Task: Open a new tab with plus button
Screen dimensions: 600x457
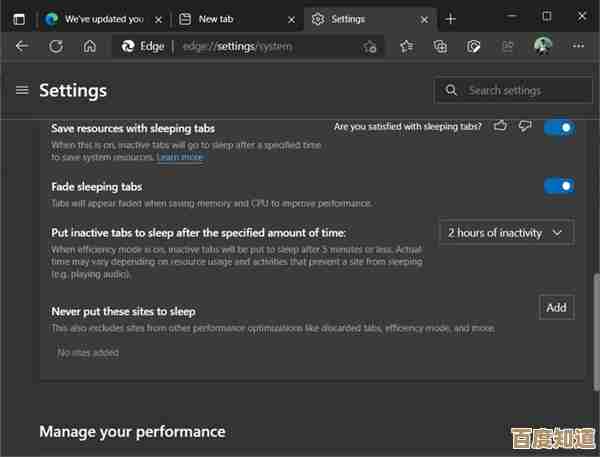Action: (451, 18)
